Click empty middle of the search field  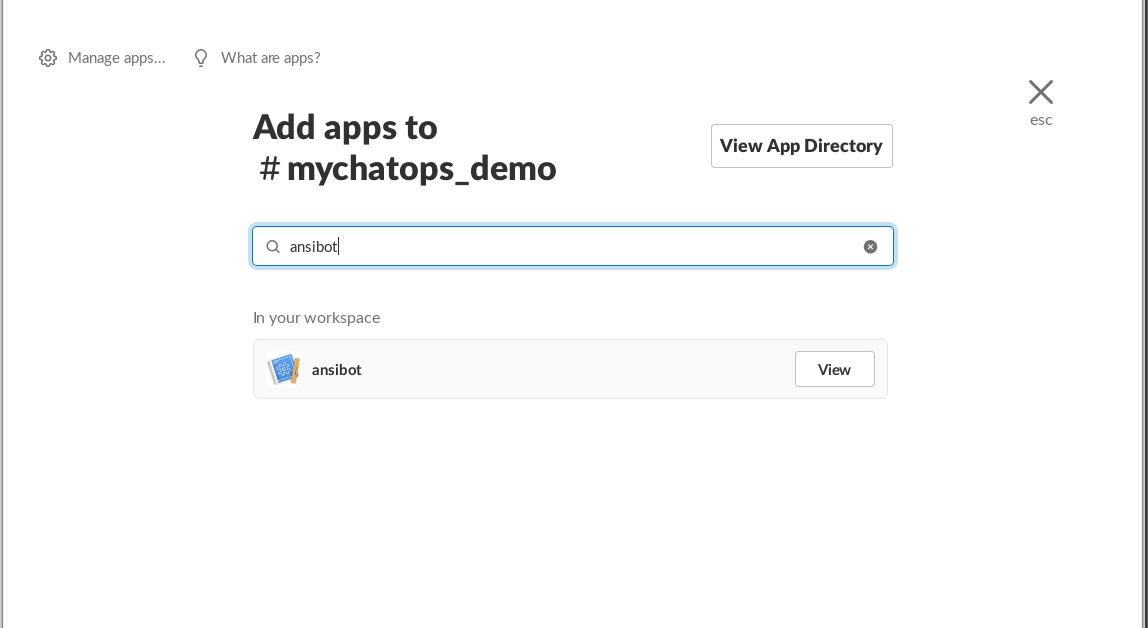600,247
